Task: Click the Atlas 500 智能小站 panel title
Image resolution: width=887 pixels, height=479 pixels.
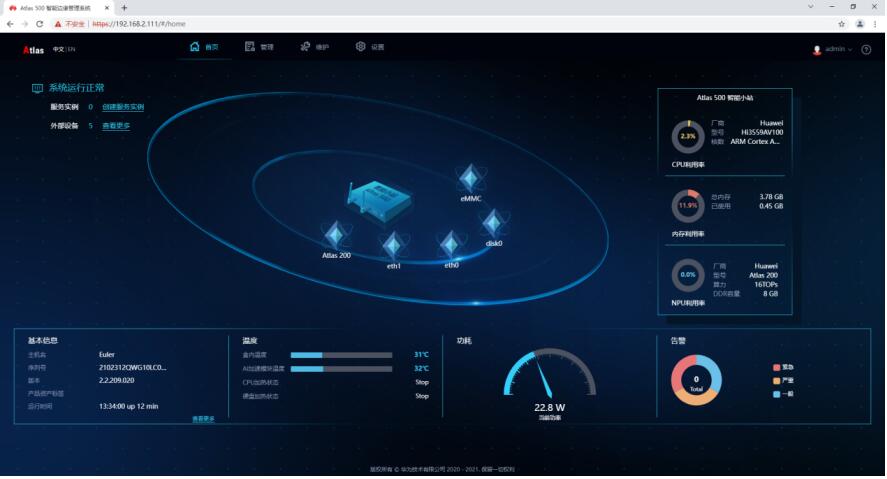Action: tap(725, 98)
